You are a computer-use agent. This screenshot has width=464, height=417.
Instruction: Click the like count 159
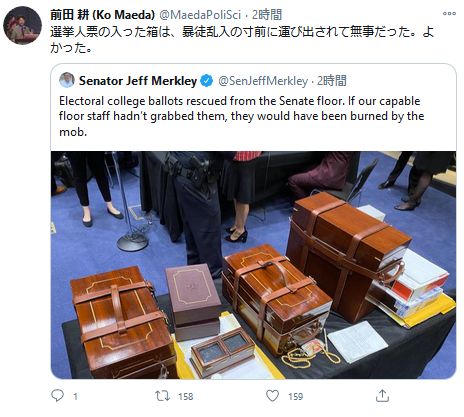(x=296, y=396)
